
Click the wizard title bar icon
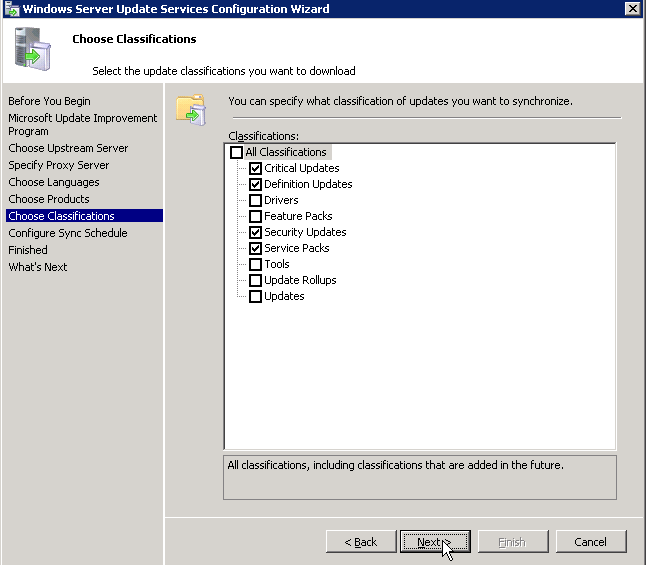tap(12, 9)
